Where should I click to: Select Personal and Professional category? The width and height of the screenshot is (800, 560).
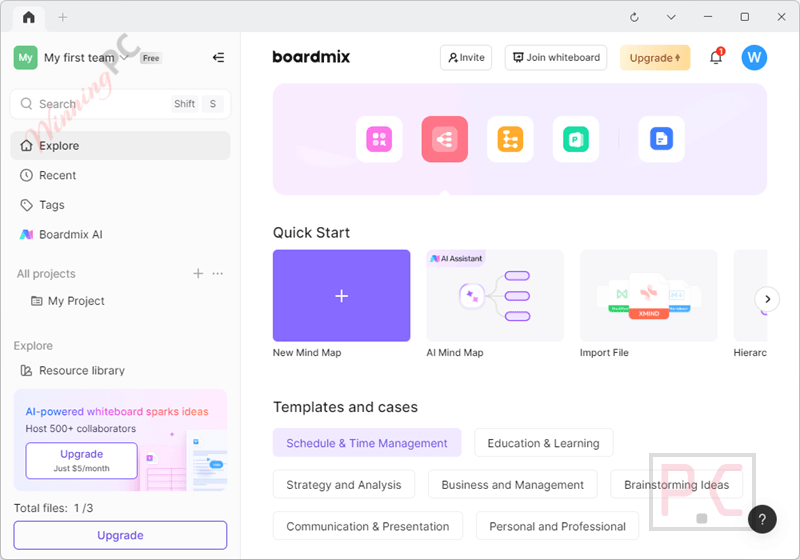557,526
